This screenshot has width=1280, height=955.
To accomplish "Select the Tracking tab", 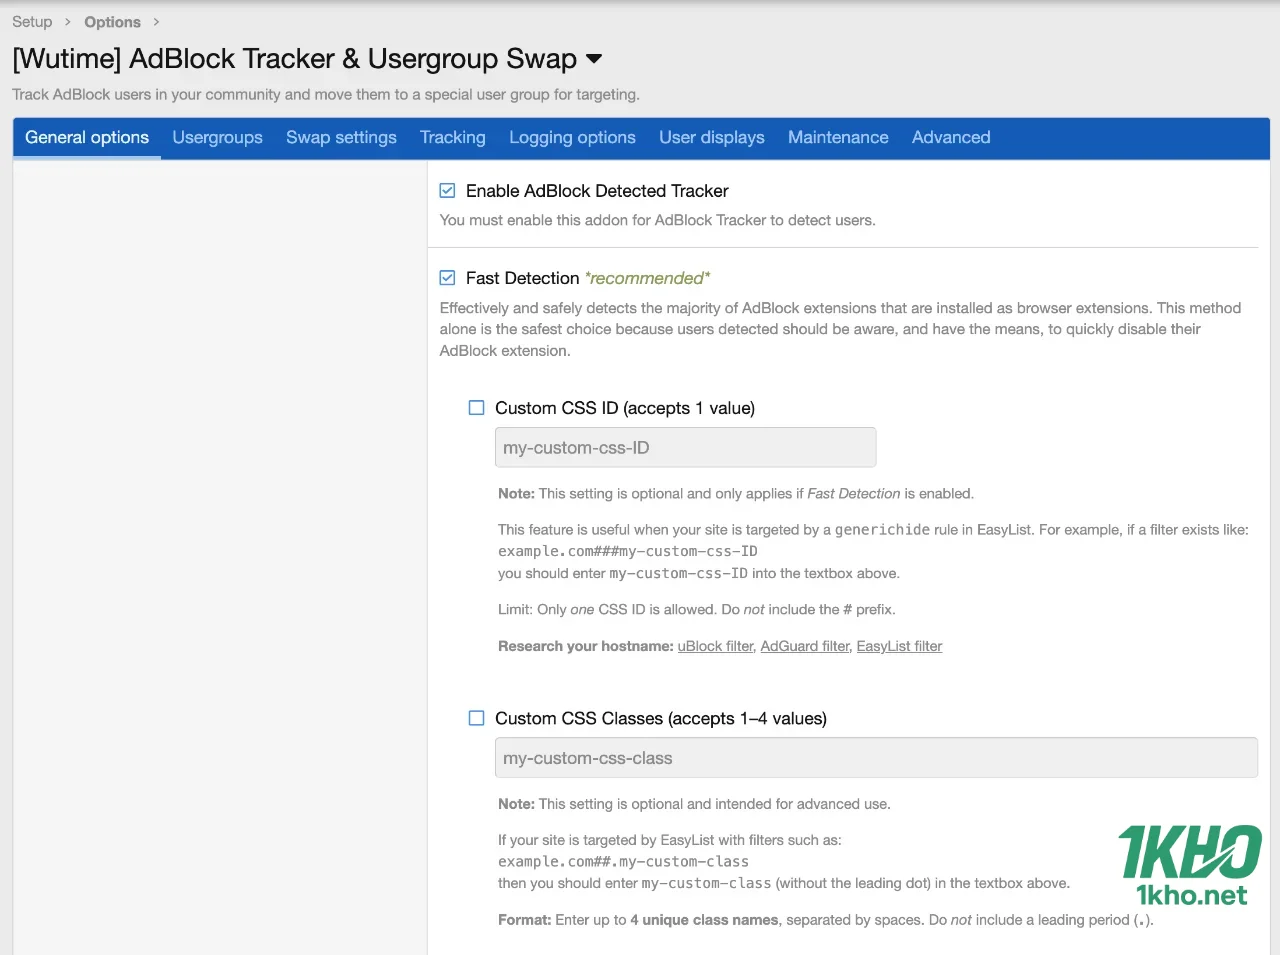I will coord(452,137).
